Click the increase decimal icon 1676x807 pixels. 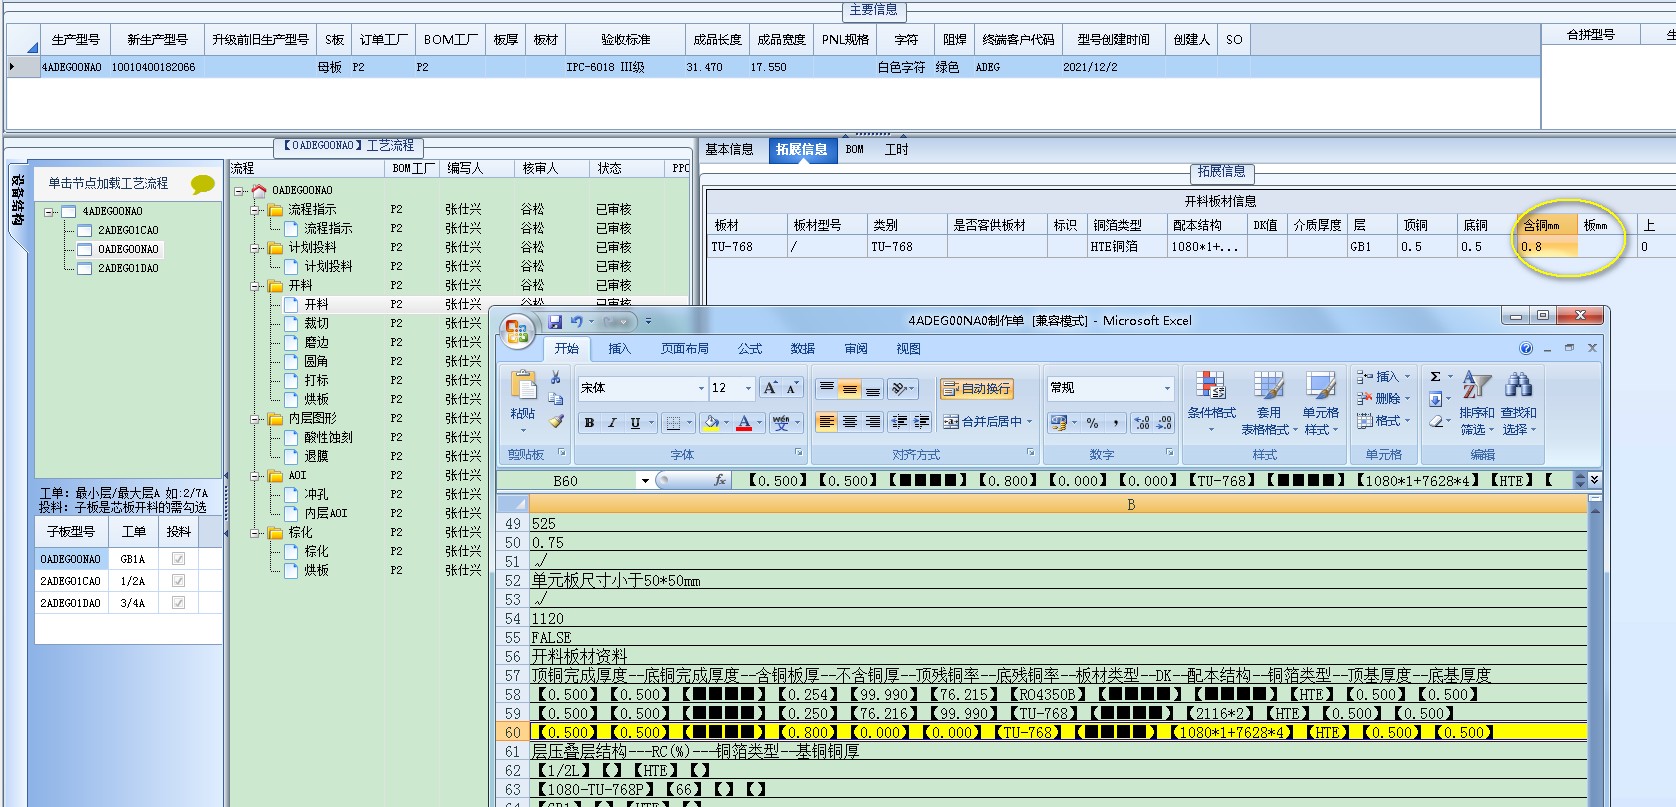pos(1142,423)
